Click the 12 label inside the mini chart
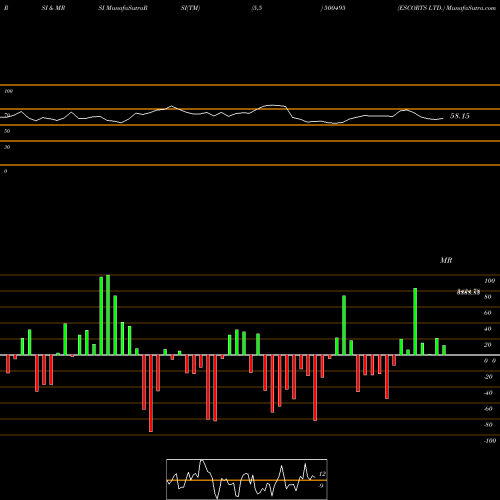The height and width of the screenshot is (500, 500). click(322, 474)
